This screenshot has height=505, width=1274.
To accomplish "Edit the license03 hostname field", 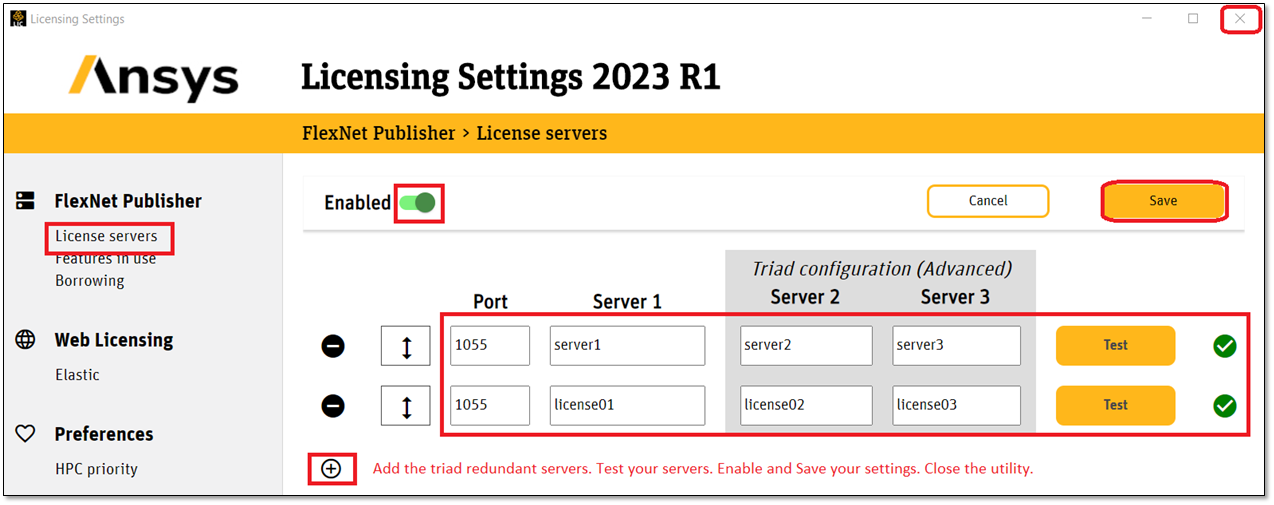I will tap(957, 405).
